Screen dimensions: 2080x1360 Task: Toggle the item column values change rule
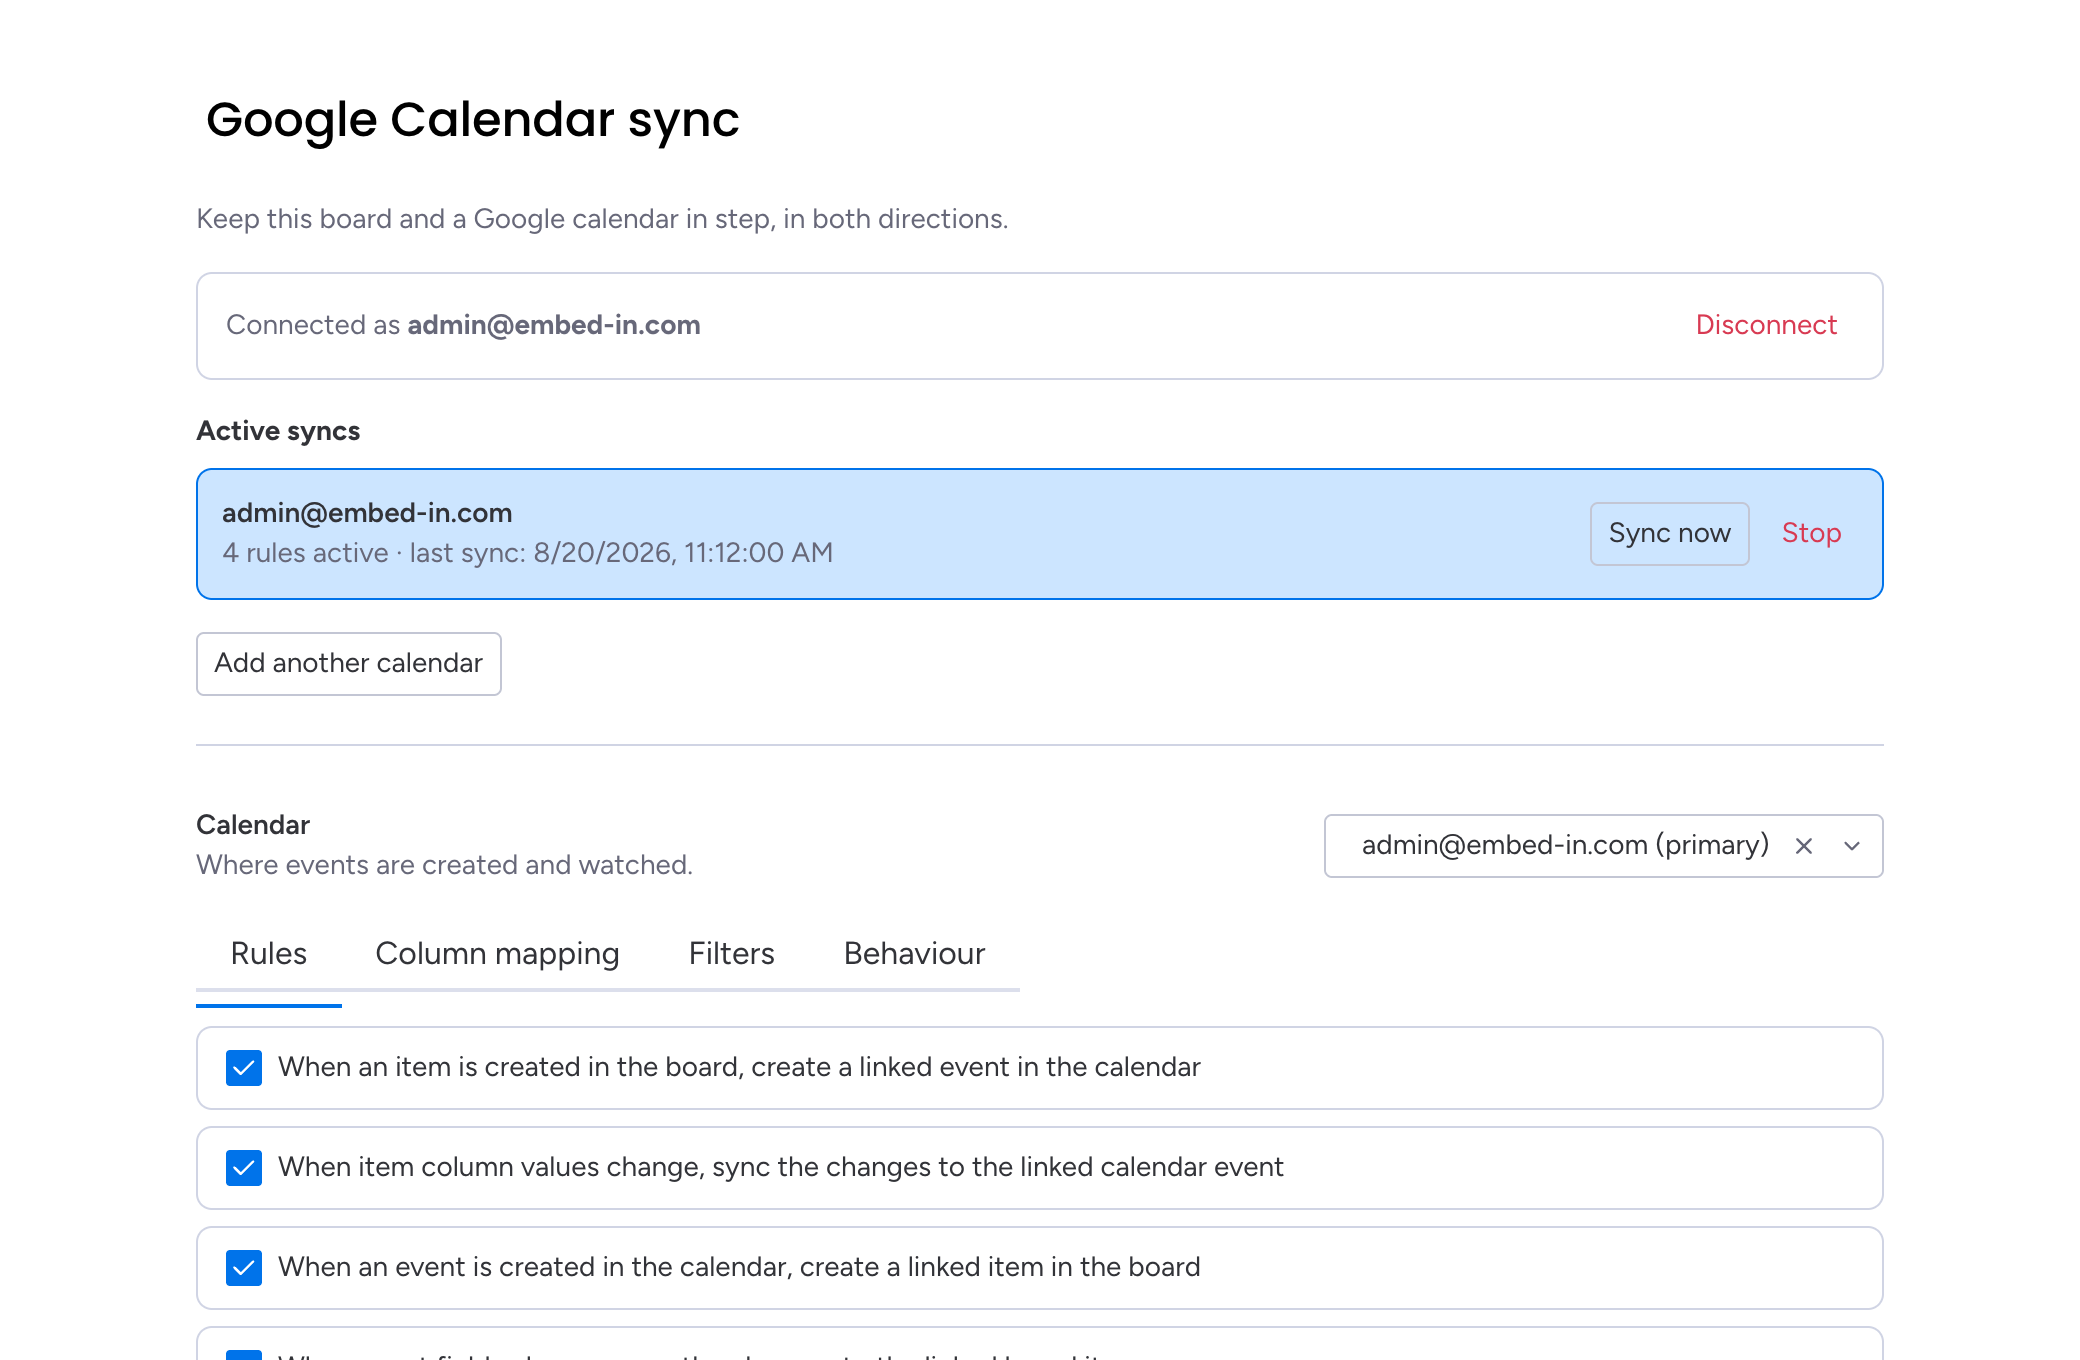pyautogui.click(x=244, y=1168)
